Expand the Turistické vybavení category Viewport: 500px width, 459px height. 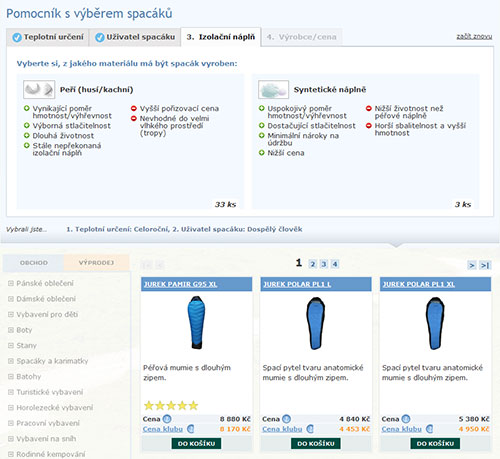tap(11, 392)
